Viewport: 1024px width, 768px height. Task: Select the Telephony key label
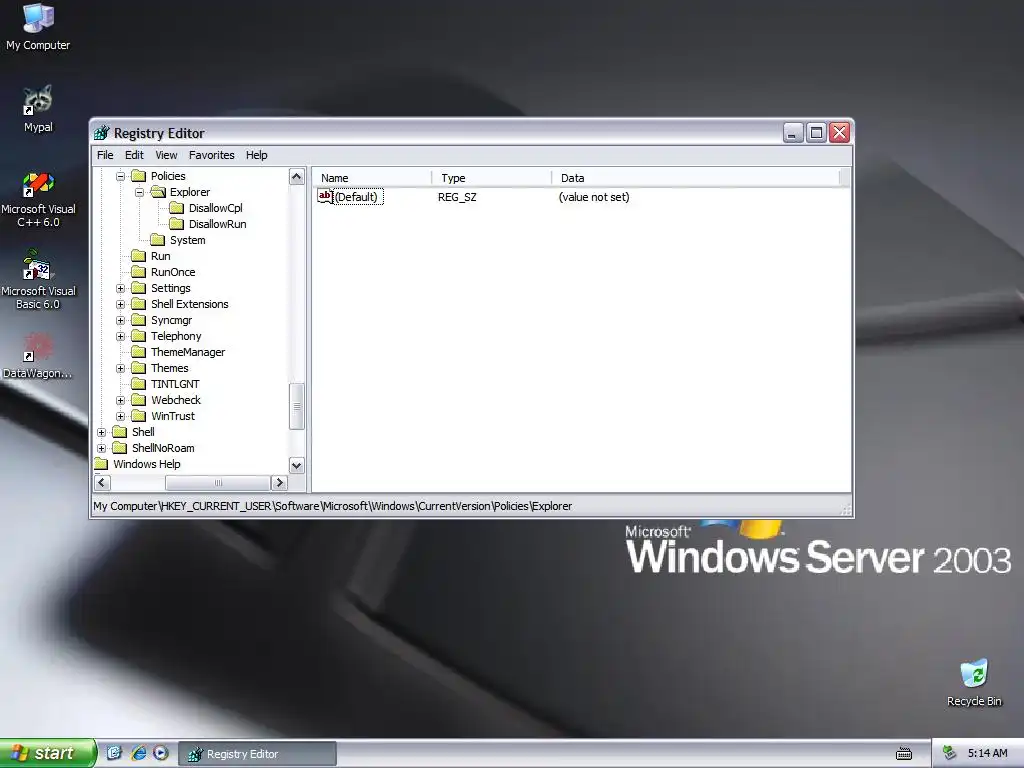(176, 336)
